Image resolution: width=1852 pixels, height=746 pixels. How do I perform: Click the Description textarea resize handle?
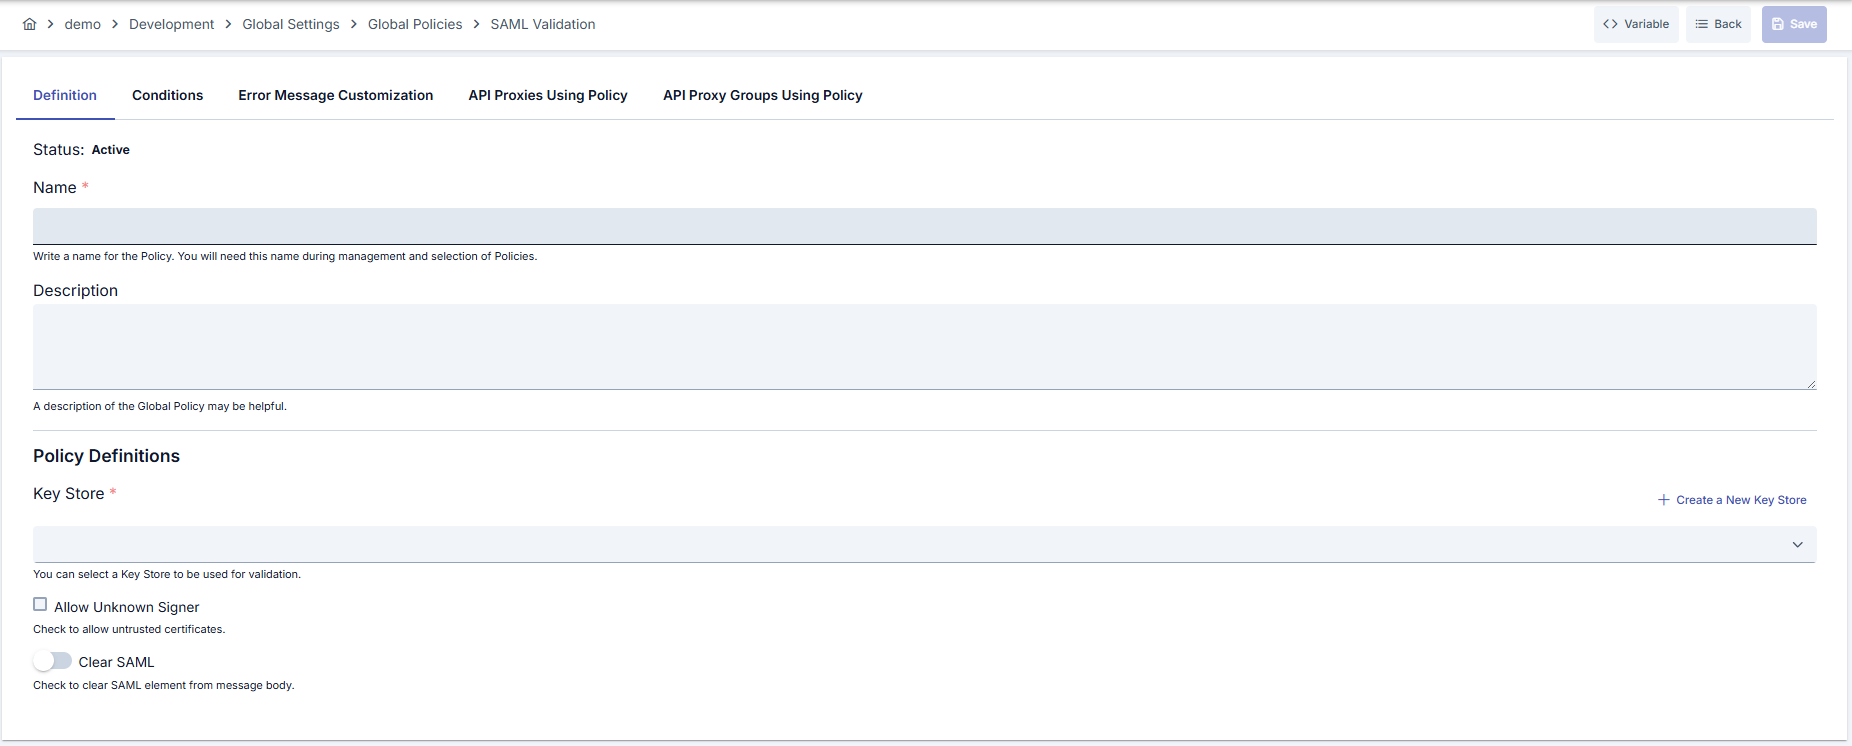(x=1811, y=384)
